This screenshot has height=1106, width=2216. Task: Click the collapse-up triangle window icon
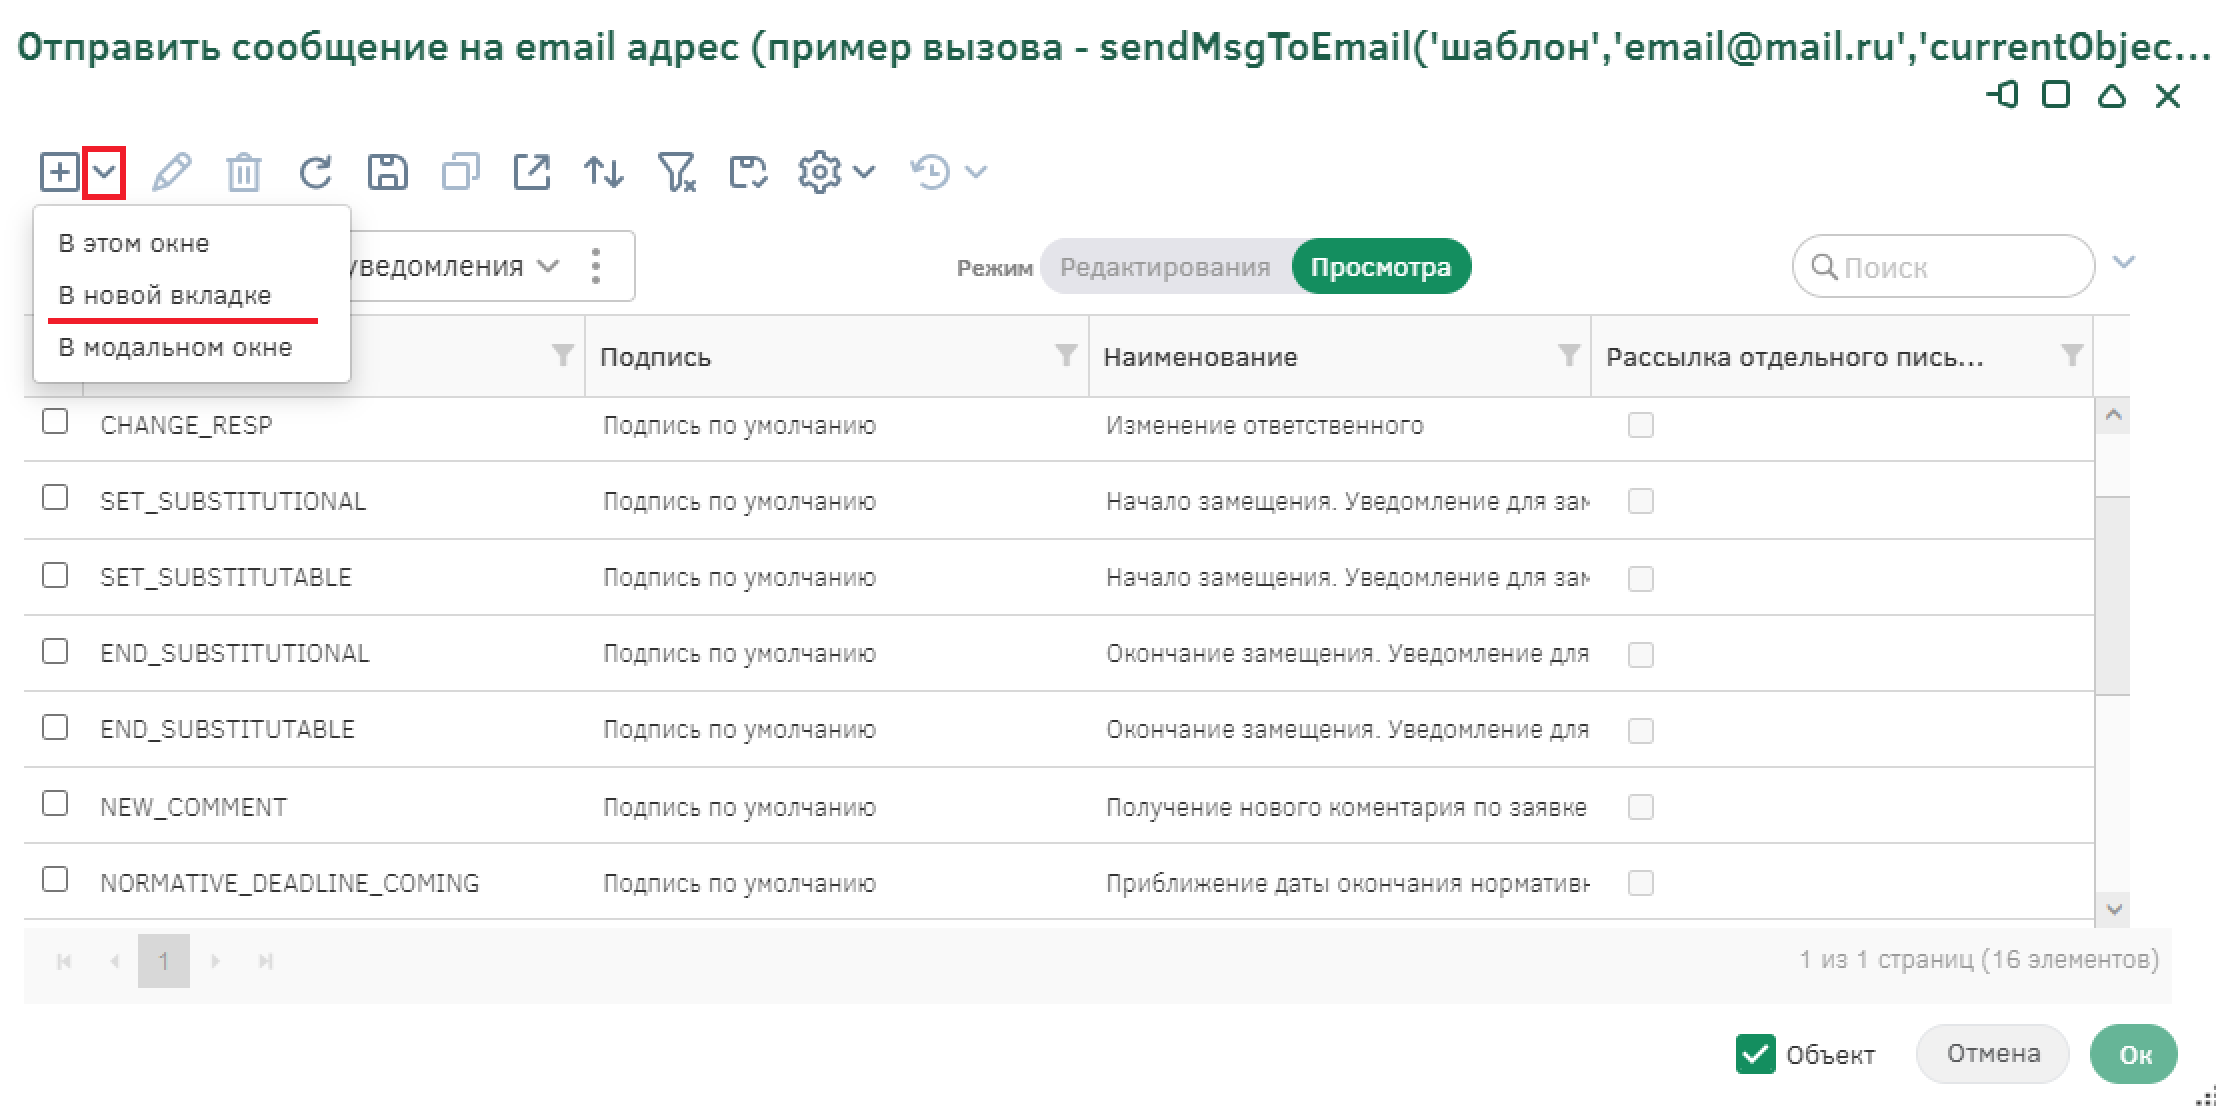point(2111,96)
